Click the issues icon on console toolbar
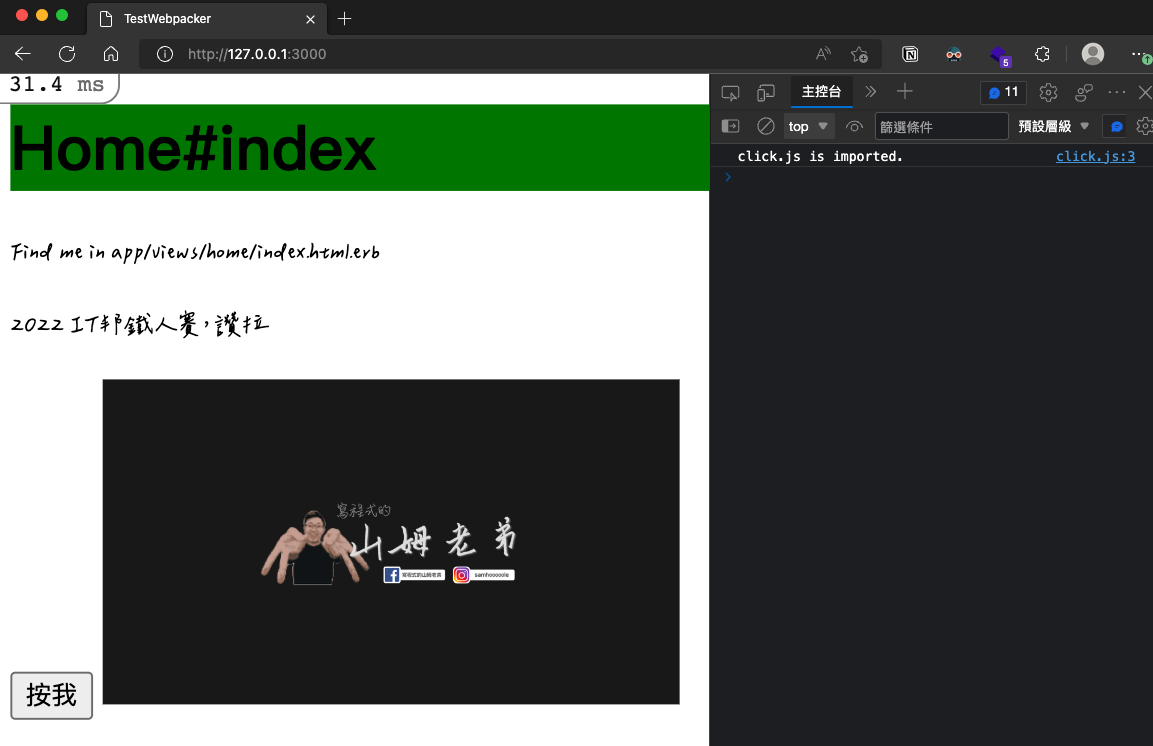This screenshot has height=746, width=1153. (1116, 126)
